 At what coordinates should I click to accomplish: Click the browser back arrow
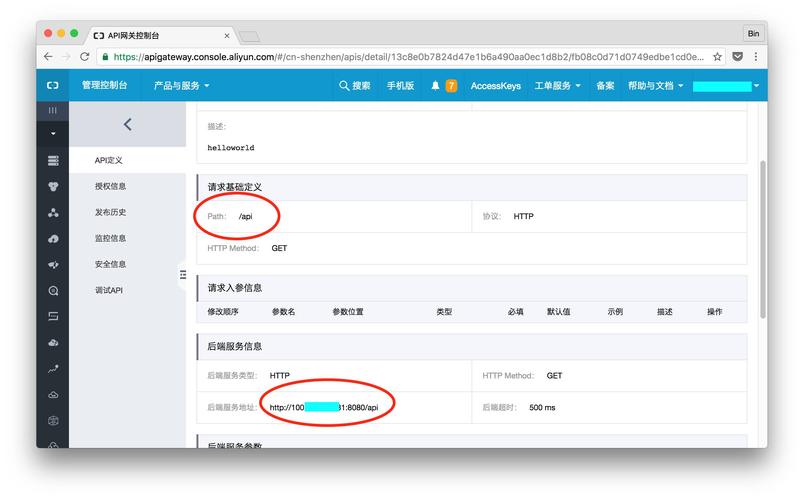[48, 56]
